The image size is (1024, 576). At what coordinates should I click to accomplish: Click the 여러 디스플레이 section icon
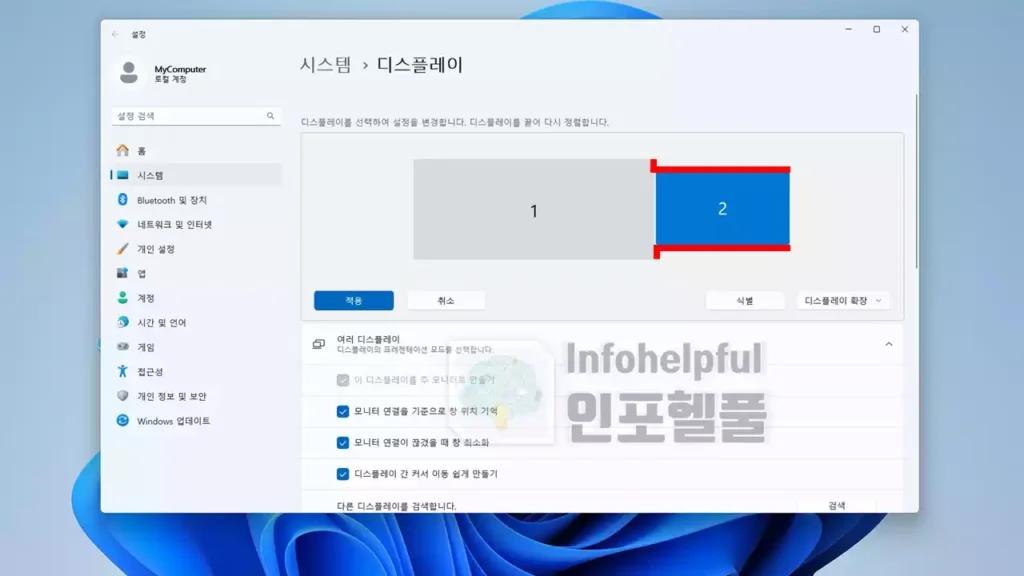319,344
